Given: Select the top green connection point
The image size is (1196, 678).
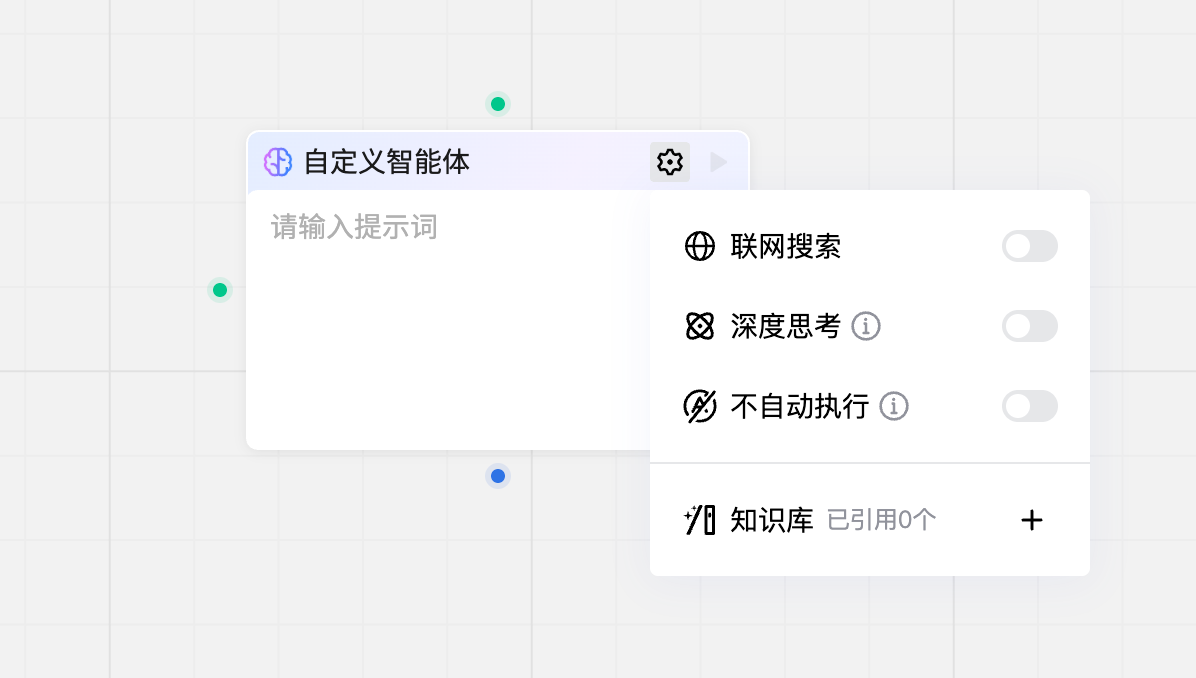Looking at the screenshot, I should pyautogui.click(x=498, y=104).
